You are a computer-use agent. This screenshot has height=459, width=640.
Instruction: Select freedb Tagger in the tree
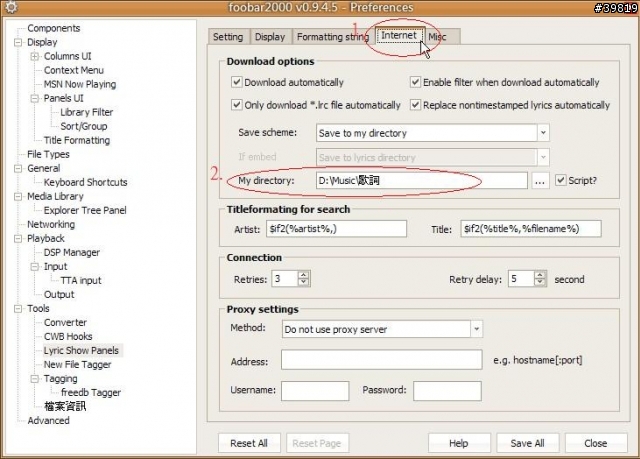[x=91, y=392]
